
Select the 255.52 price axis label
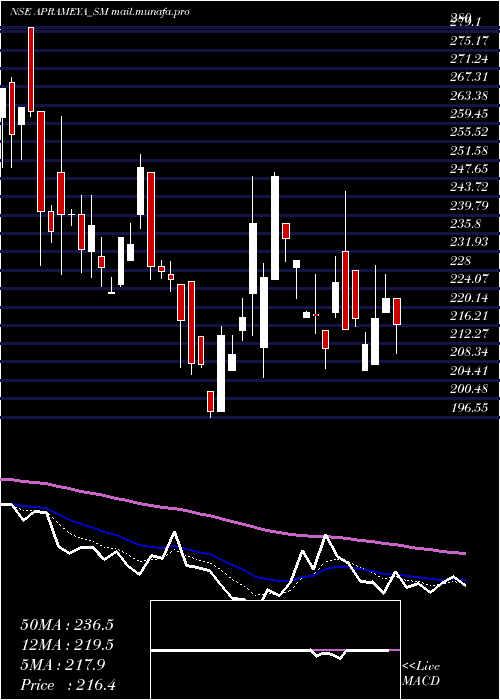click(470, 133)
